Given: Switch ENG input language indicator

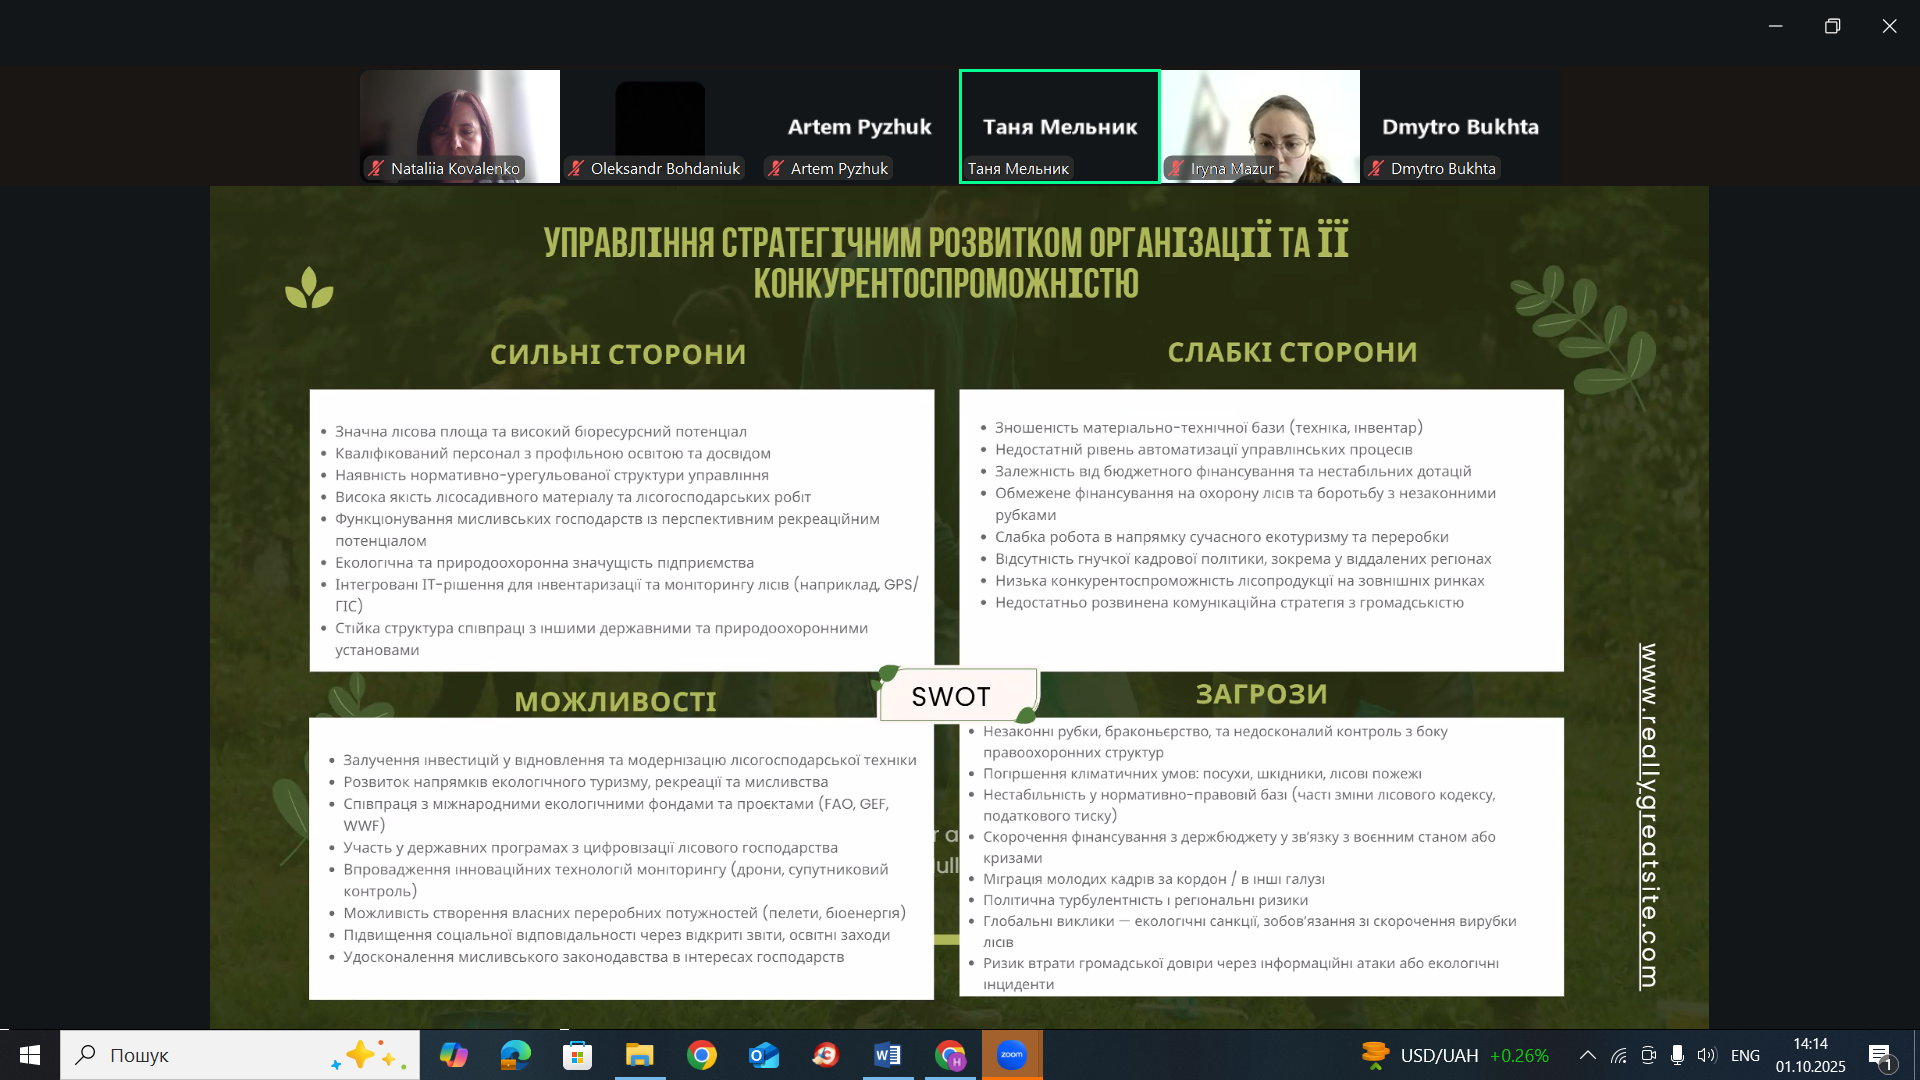Looking at the screenshot, I should pyautogui.click(x=1745, y=1055).
